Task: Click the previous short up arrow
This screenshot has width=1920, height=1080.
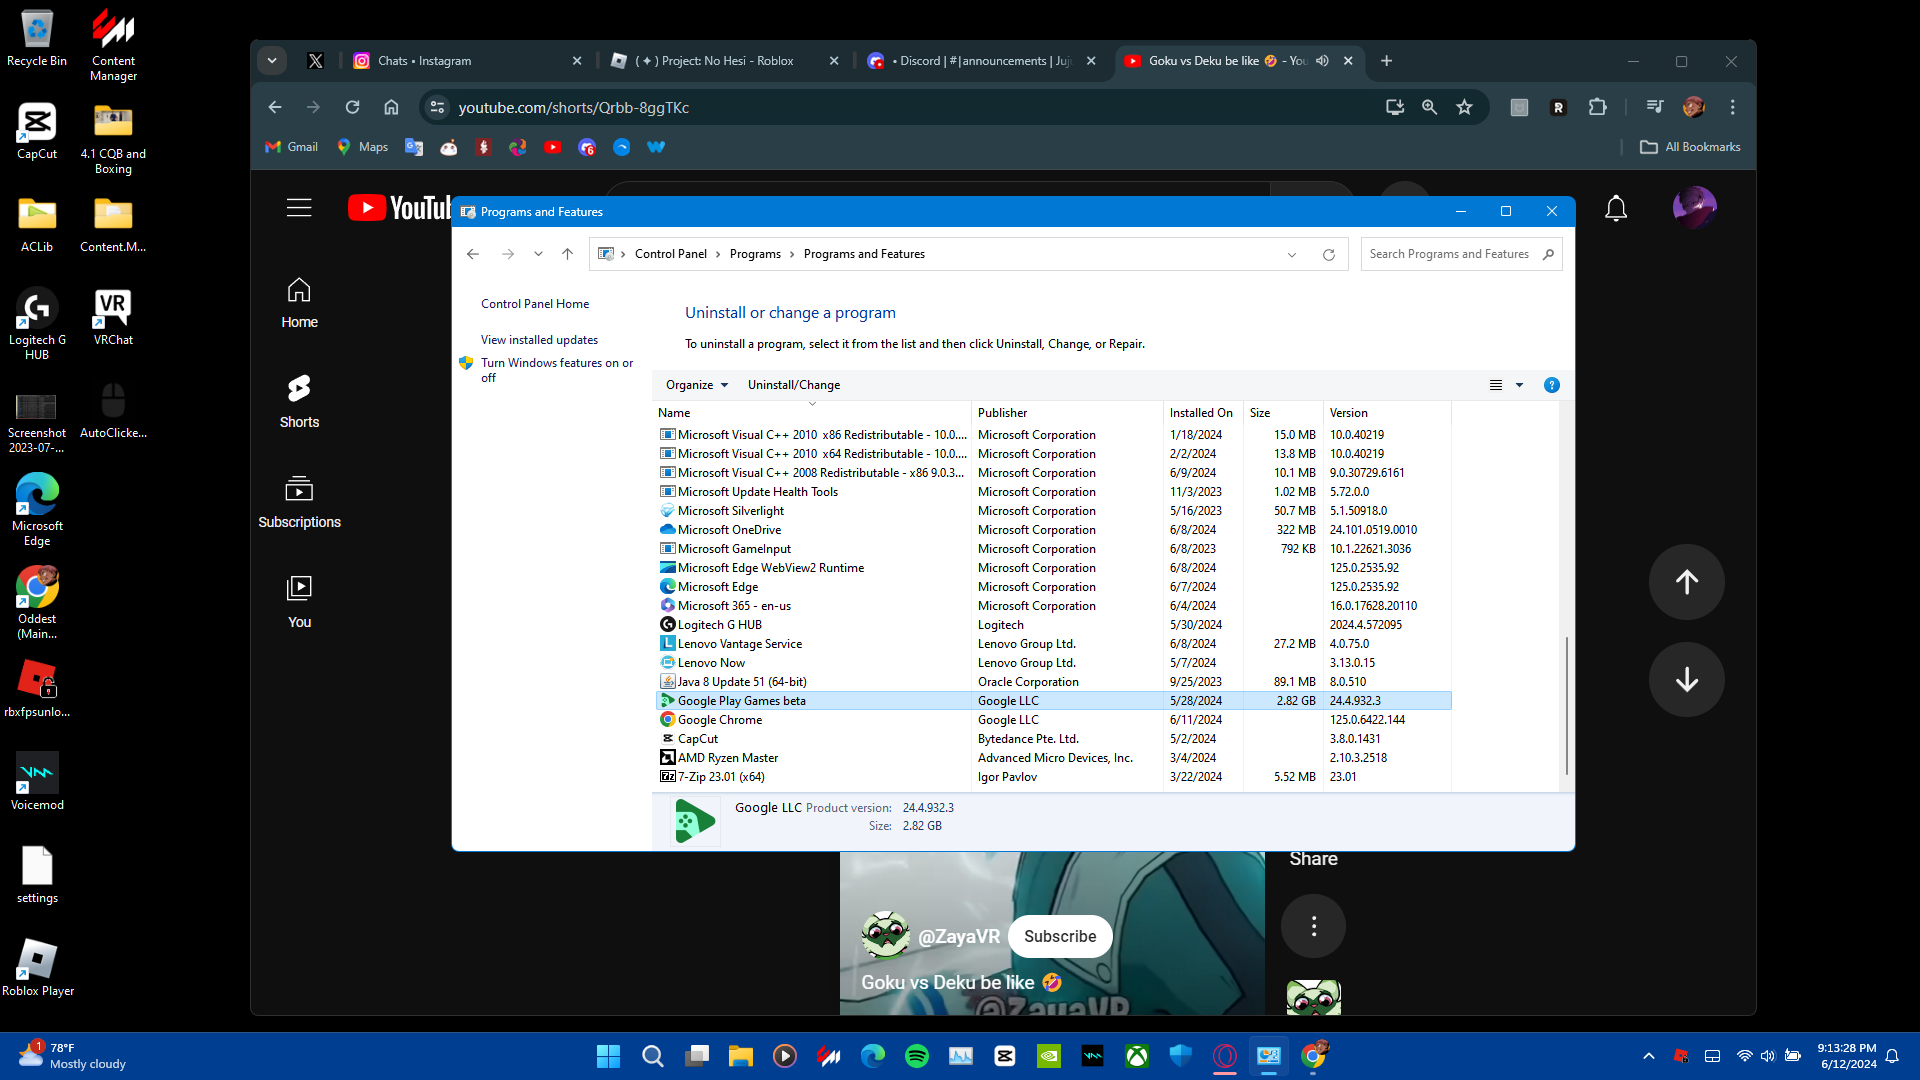Action: (1686, 582)
